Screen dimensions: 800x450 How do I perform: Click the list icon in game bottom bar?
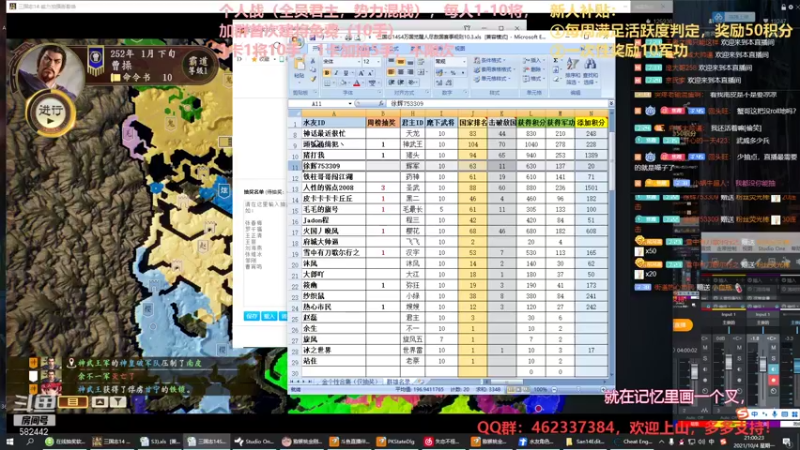[72, 402]
